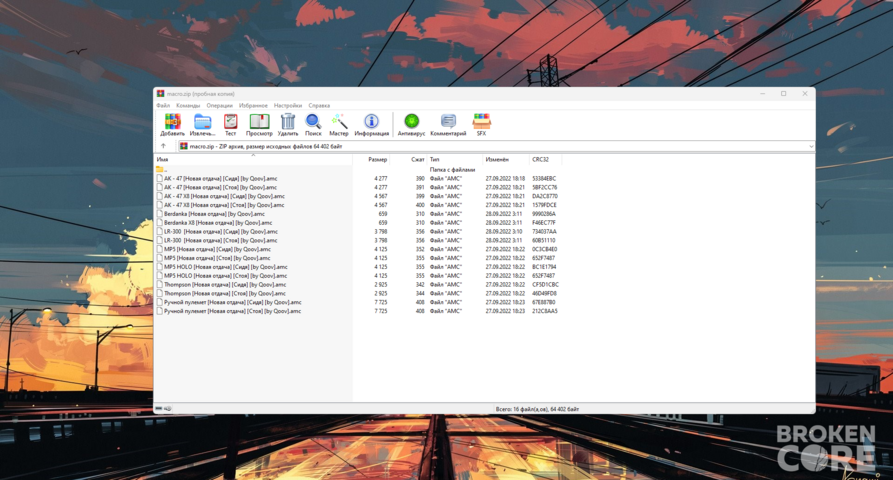893x480 pixels.
Task: Launch the Мастер wizard wand icon
Action: pyautogui.click(x=338, y=121)
